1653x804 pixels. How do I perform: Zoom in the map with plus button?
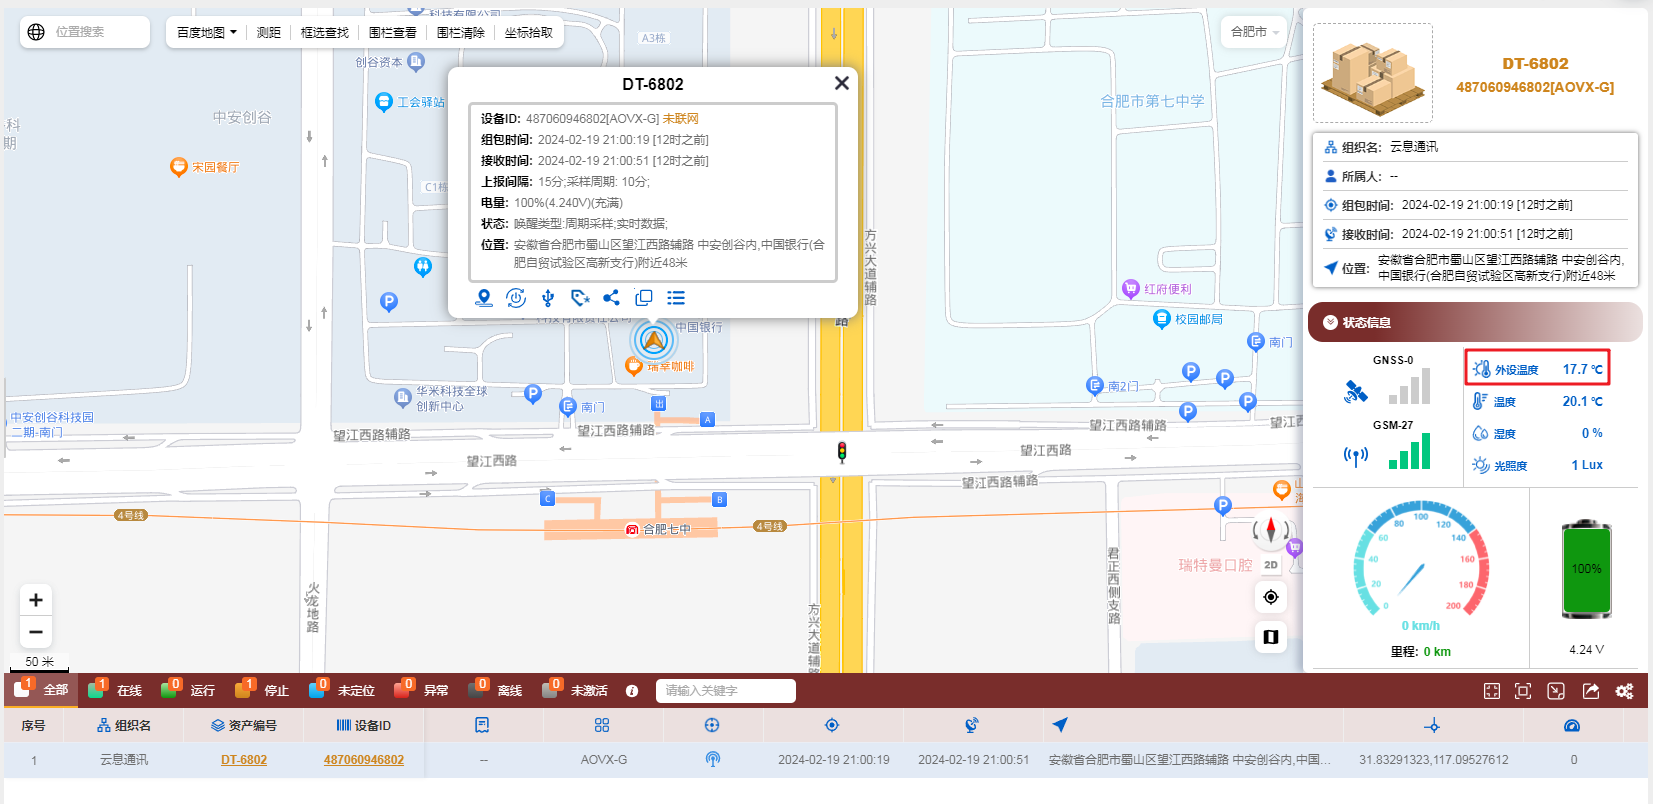(36, 600)
